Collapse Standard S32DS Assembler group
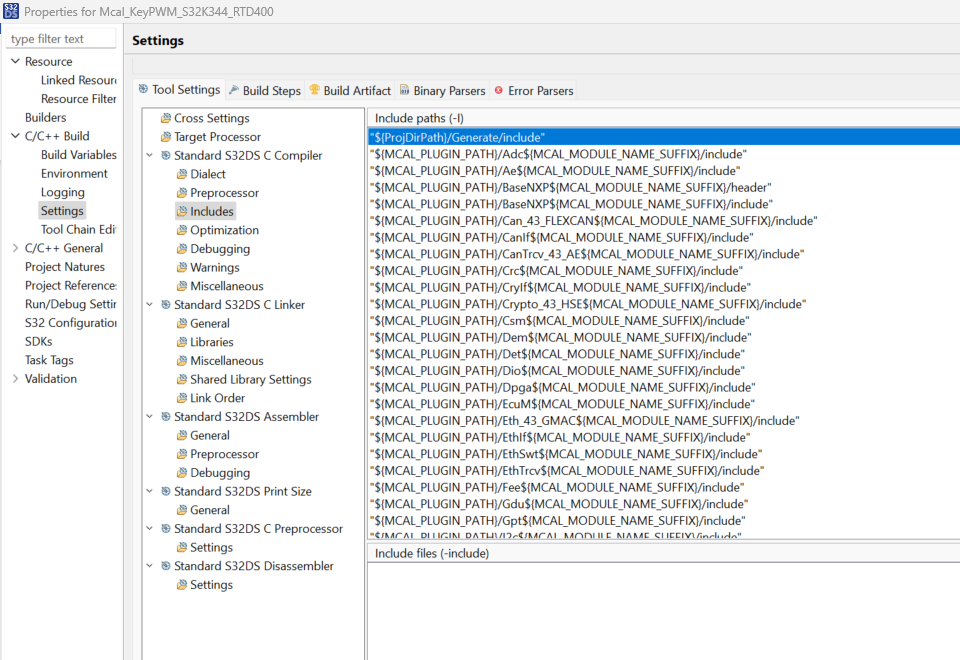The image size is (960, 660). pos(149,417)
